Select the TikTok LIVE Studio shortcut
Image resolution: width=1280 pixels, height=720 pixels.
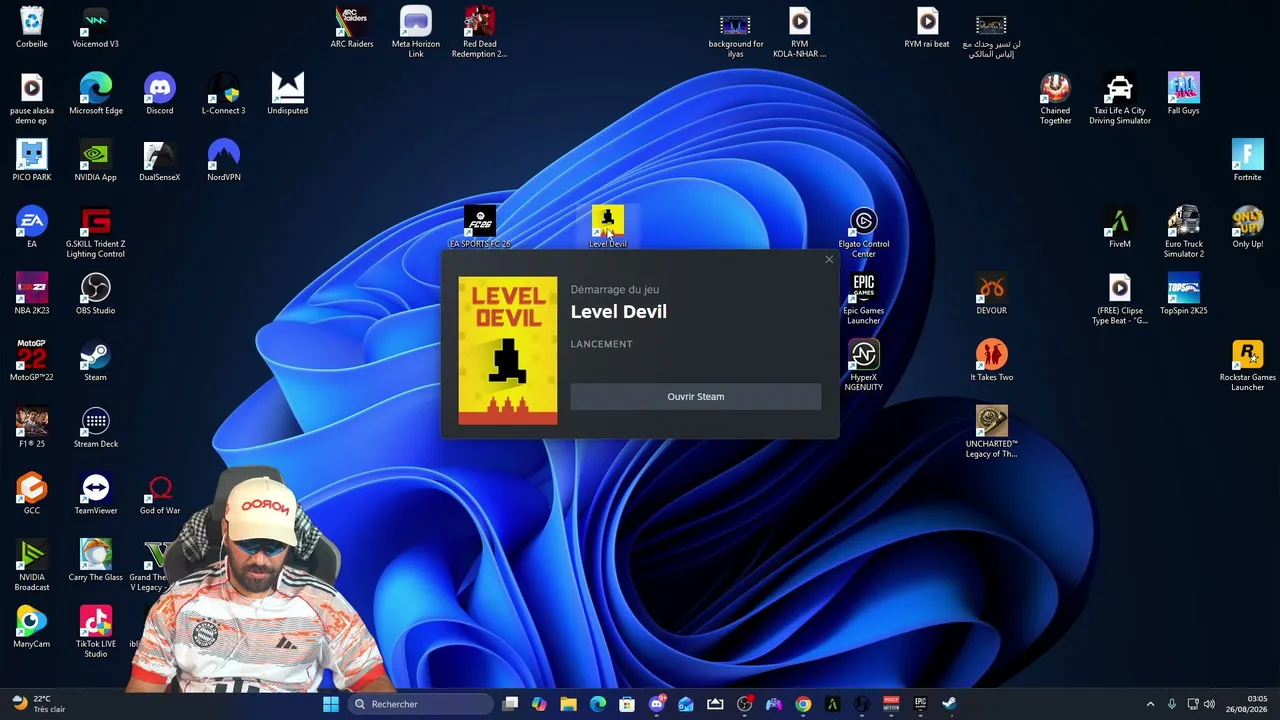click(96, 632)
